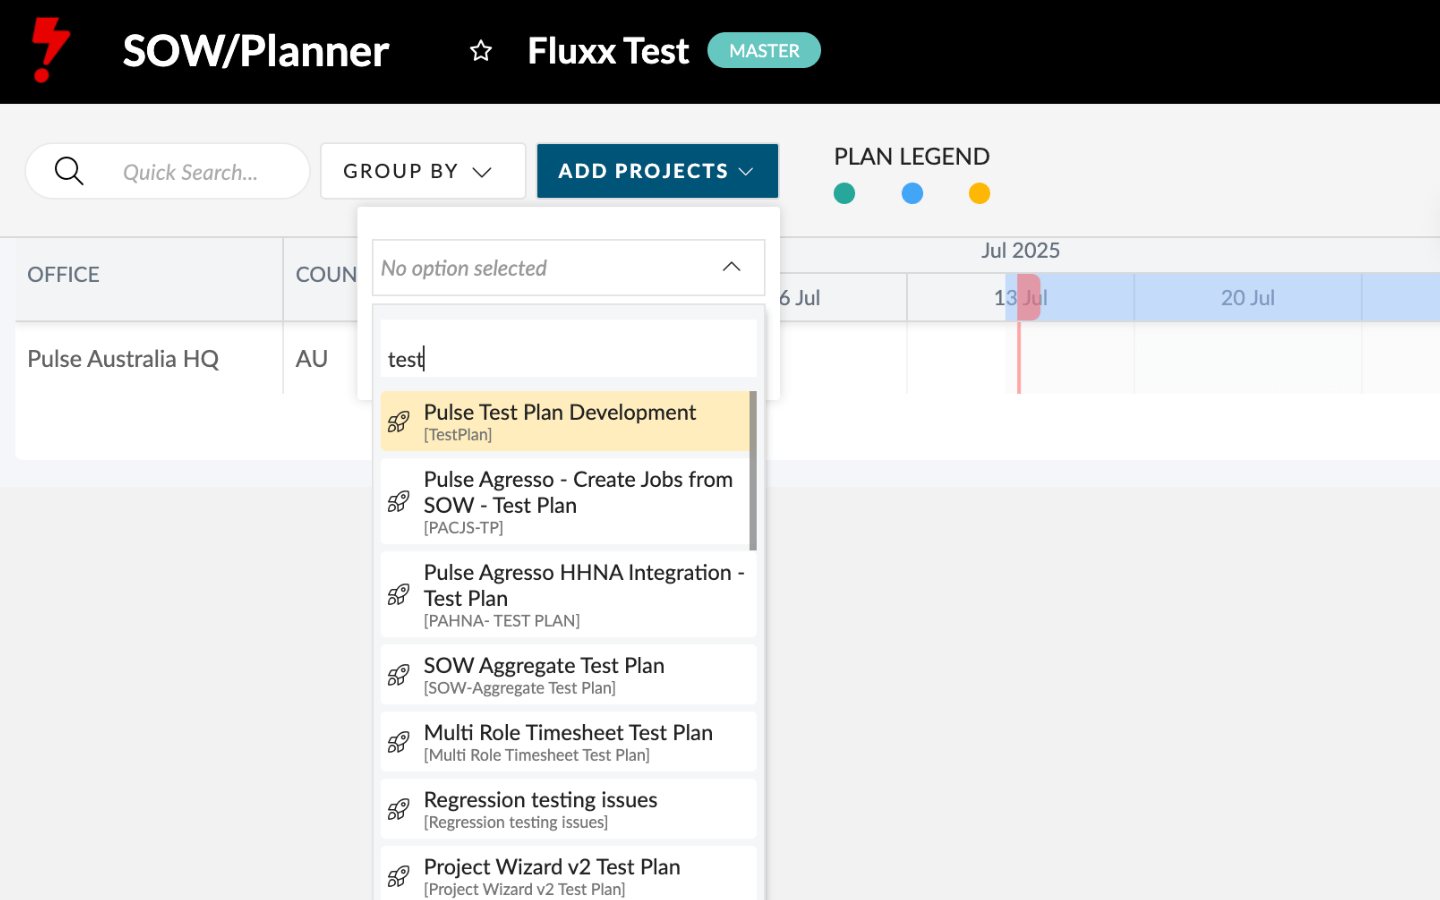The height and width of the screenshot is (900, 1440).
Task: Click rocket icon beside Regression testing issues
Action: pos(399,809)
